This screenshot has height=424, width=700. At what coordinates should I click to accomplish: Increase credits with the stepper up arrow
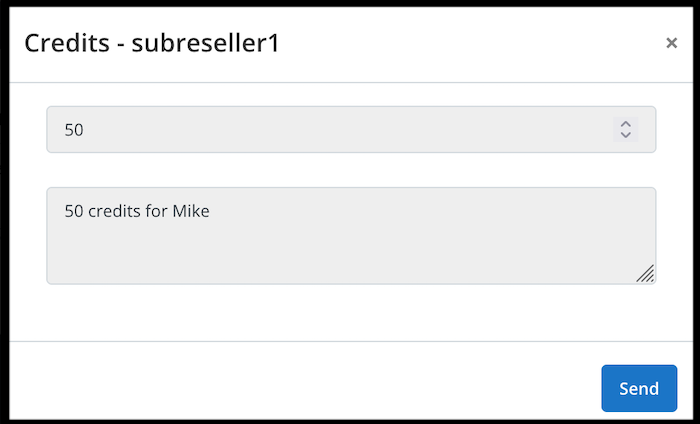point(625,123)
